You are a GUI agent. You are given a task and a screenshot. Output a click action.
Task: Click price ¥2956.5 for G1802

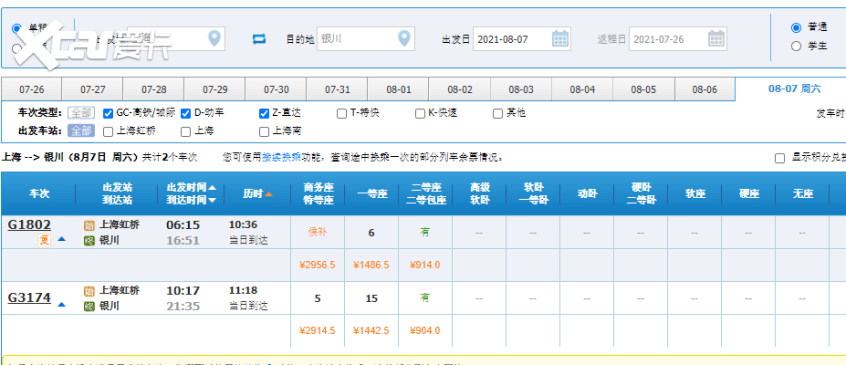coord(317,265)
